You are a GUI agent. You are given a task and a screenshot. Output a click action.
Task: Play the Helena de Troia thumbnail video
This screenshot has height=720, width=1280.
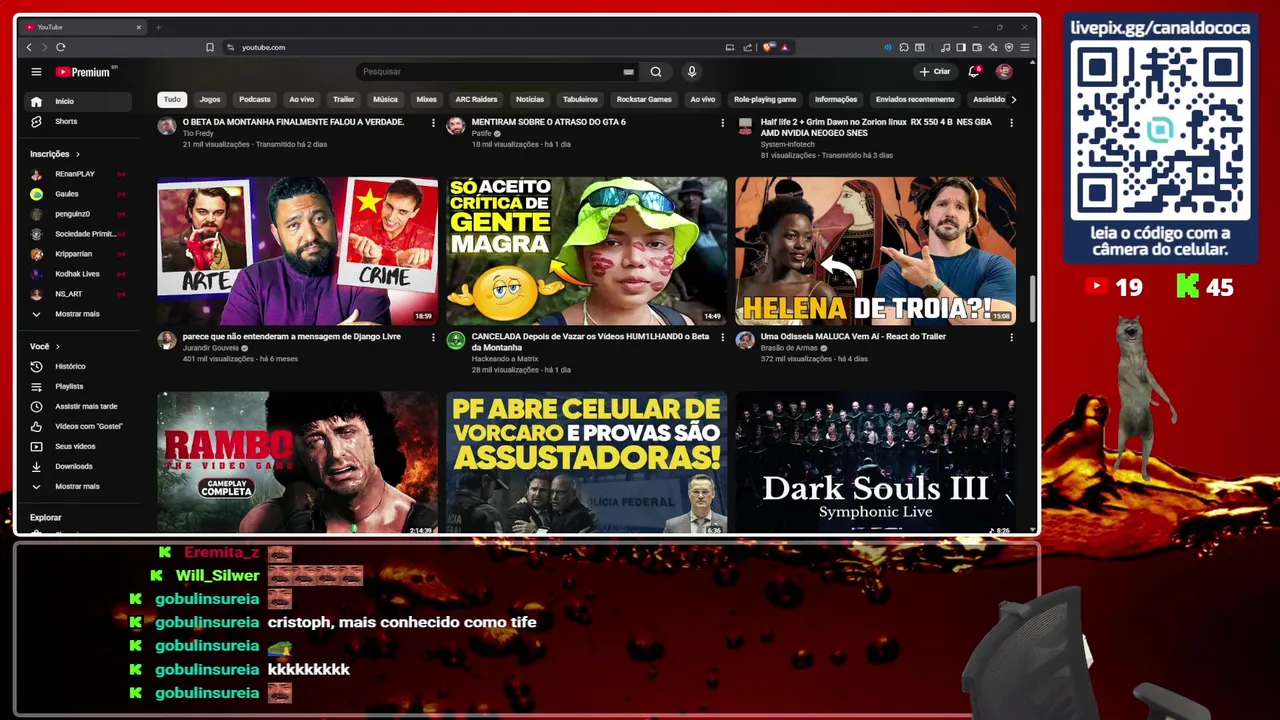click(x=875, y=251)
